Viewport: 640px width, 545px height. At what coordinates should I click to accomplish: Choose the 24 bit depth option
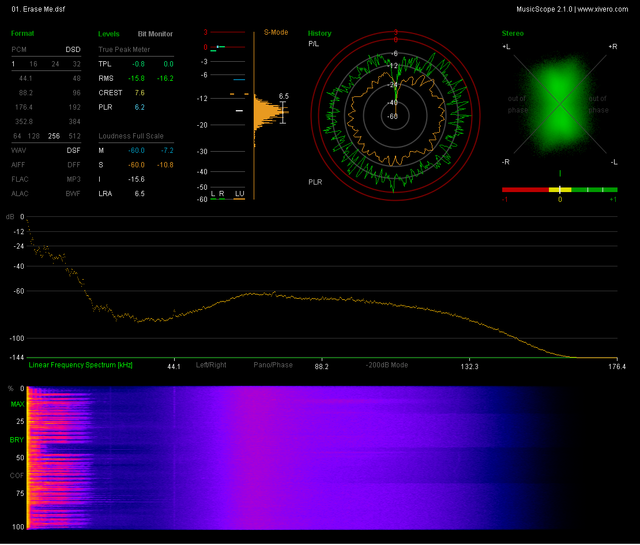55,64
